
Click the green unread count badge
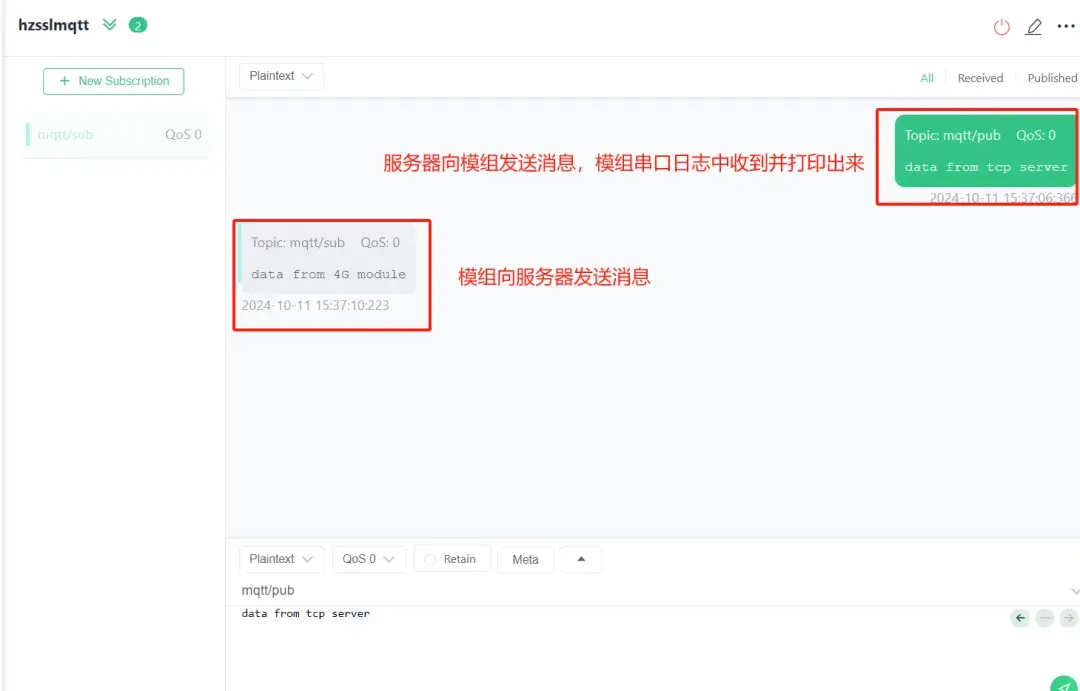[138, 25]
